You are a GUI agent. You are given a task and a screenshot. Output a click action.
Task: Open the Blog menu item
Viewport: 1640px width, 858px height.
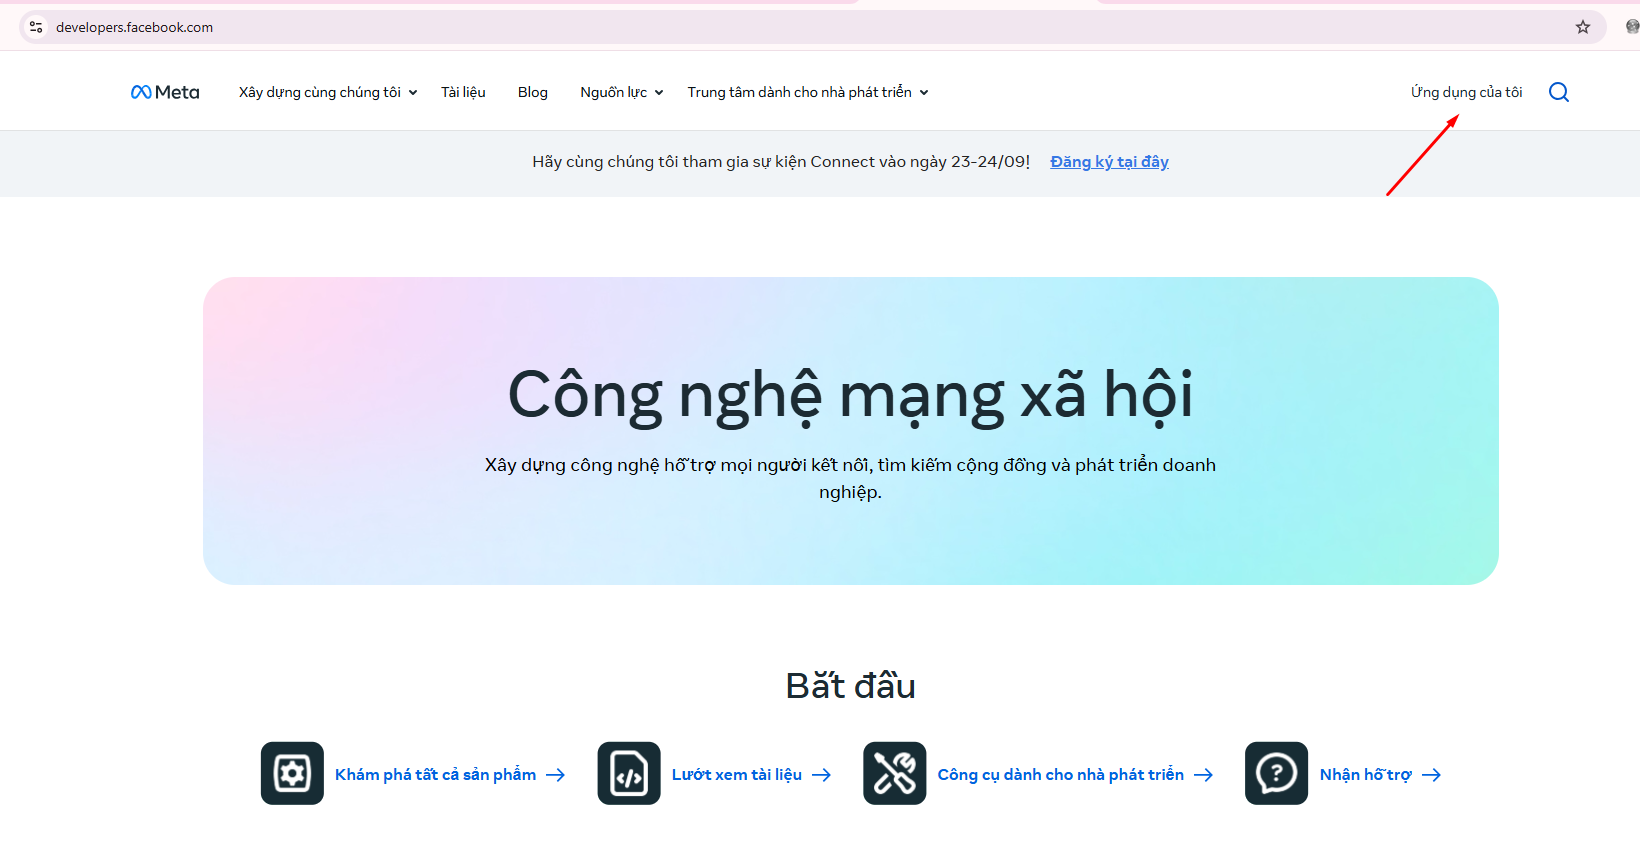click(533, 92)
